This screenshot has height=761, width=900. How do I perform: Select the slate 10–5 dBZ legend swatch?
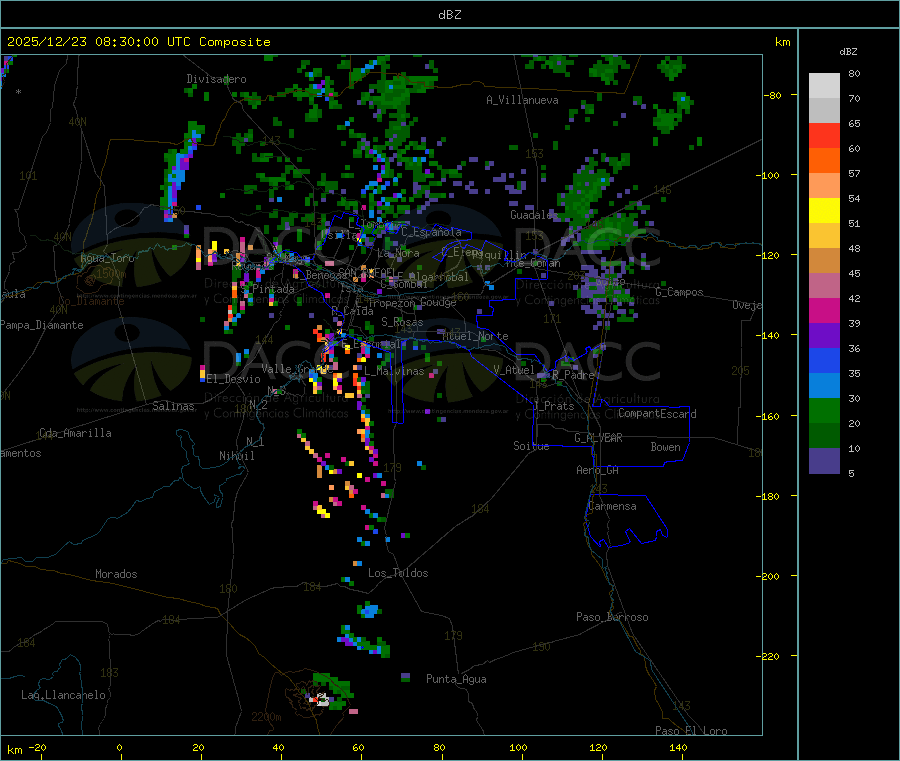(x=824, y=461)
